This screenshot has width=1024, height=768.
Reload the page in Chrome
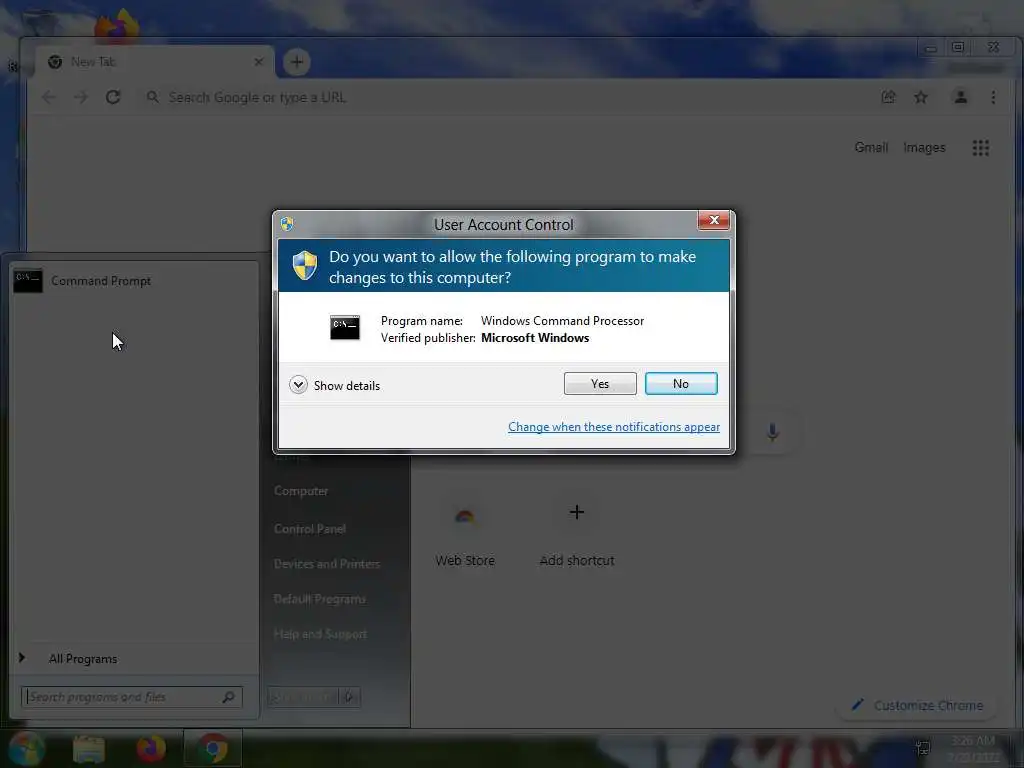[x=113, y=97]
